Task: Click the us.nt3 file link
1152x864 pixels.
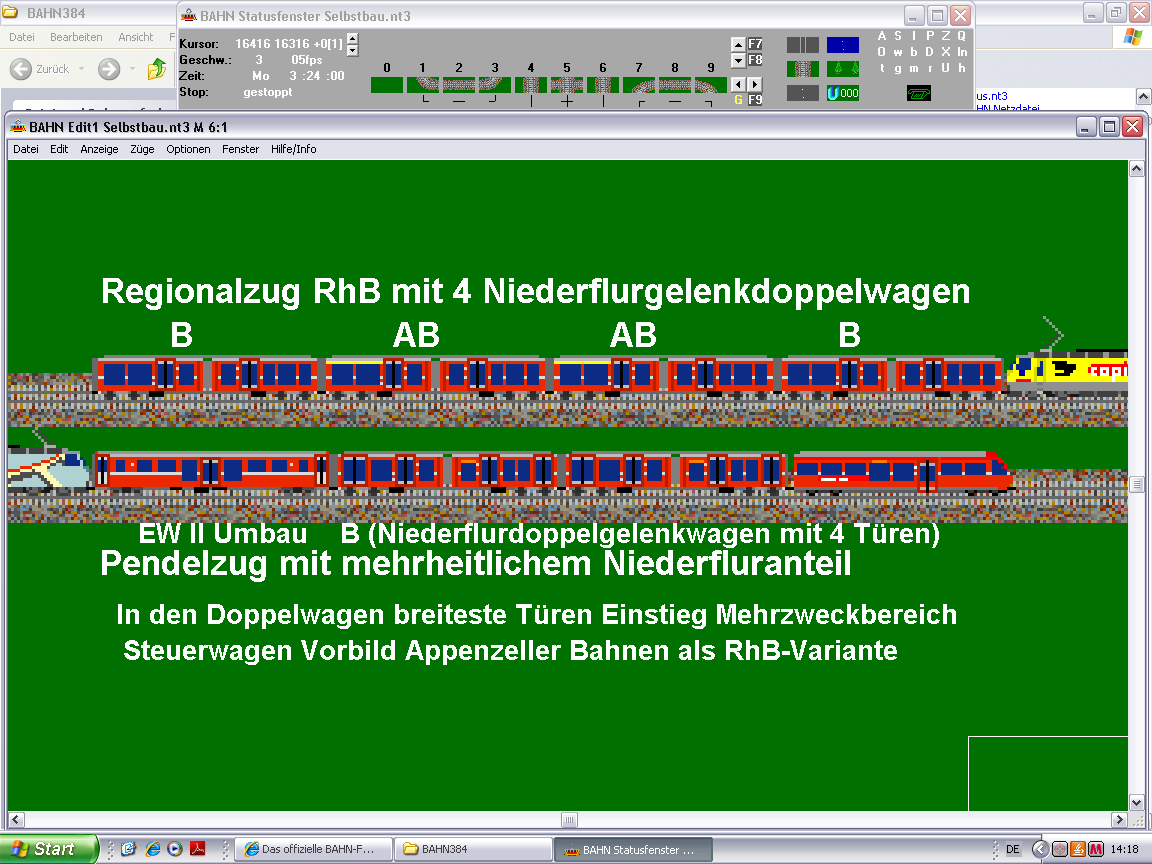Action: pos(992,96)
